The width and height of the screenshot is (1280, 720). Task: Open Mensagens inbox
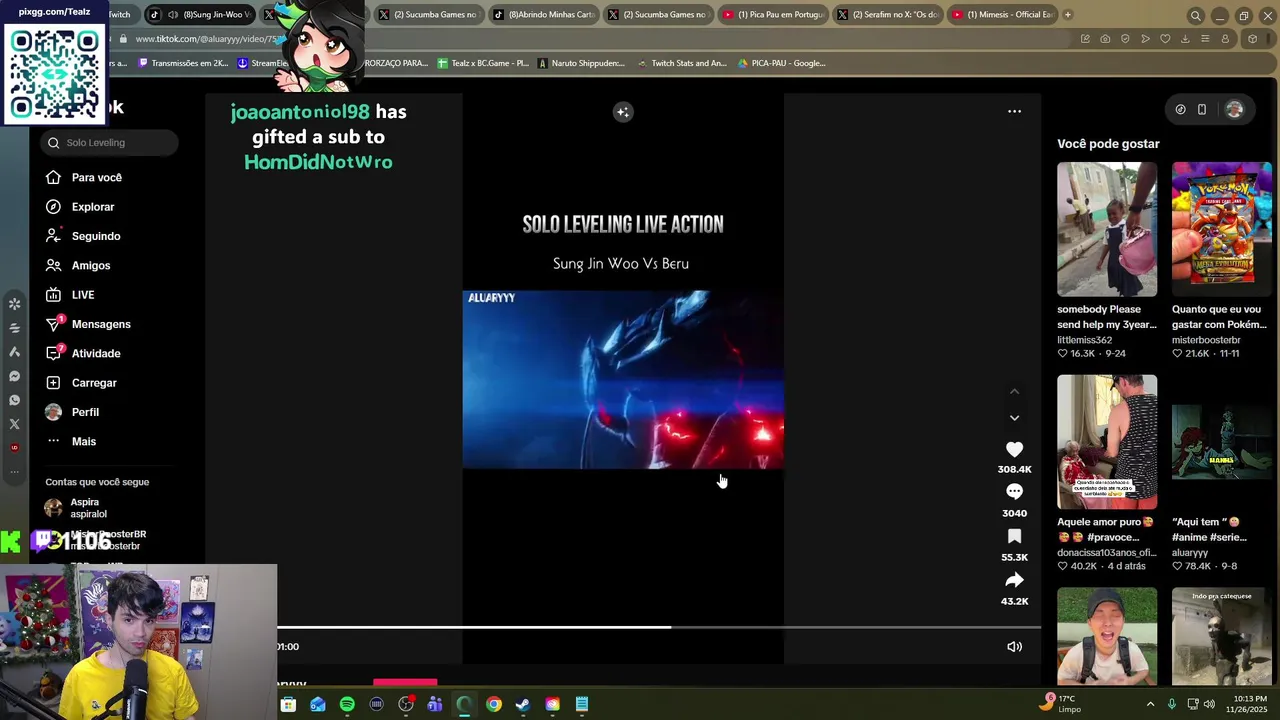[x=88, y=324]
